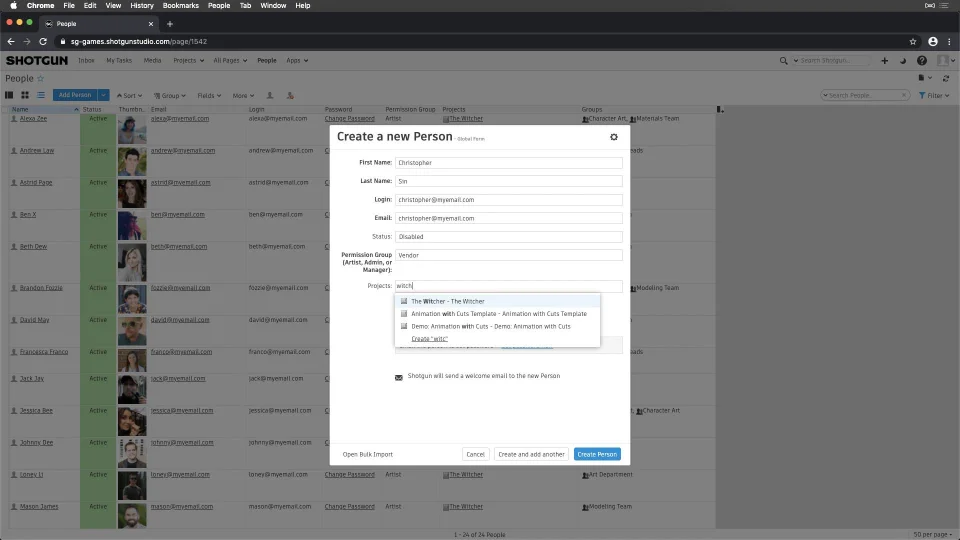Screen dimensions: 960x540
Task: Open the My Tasks navigation item
Action: pyautogui.click(x=119, y=61)
